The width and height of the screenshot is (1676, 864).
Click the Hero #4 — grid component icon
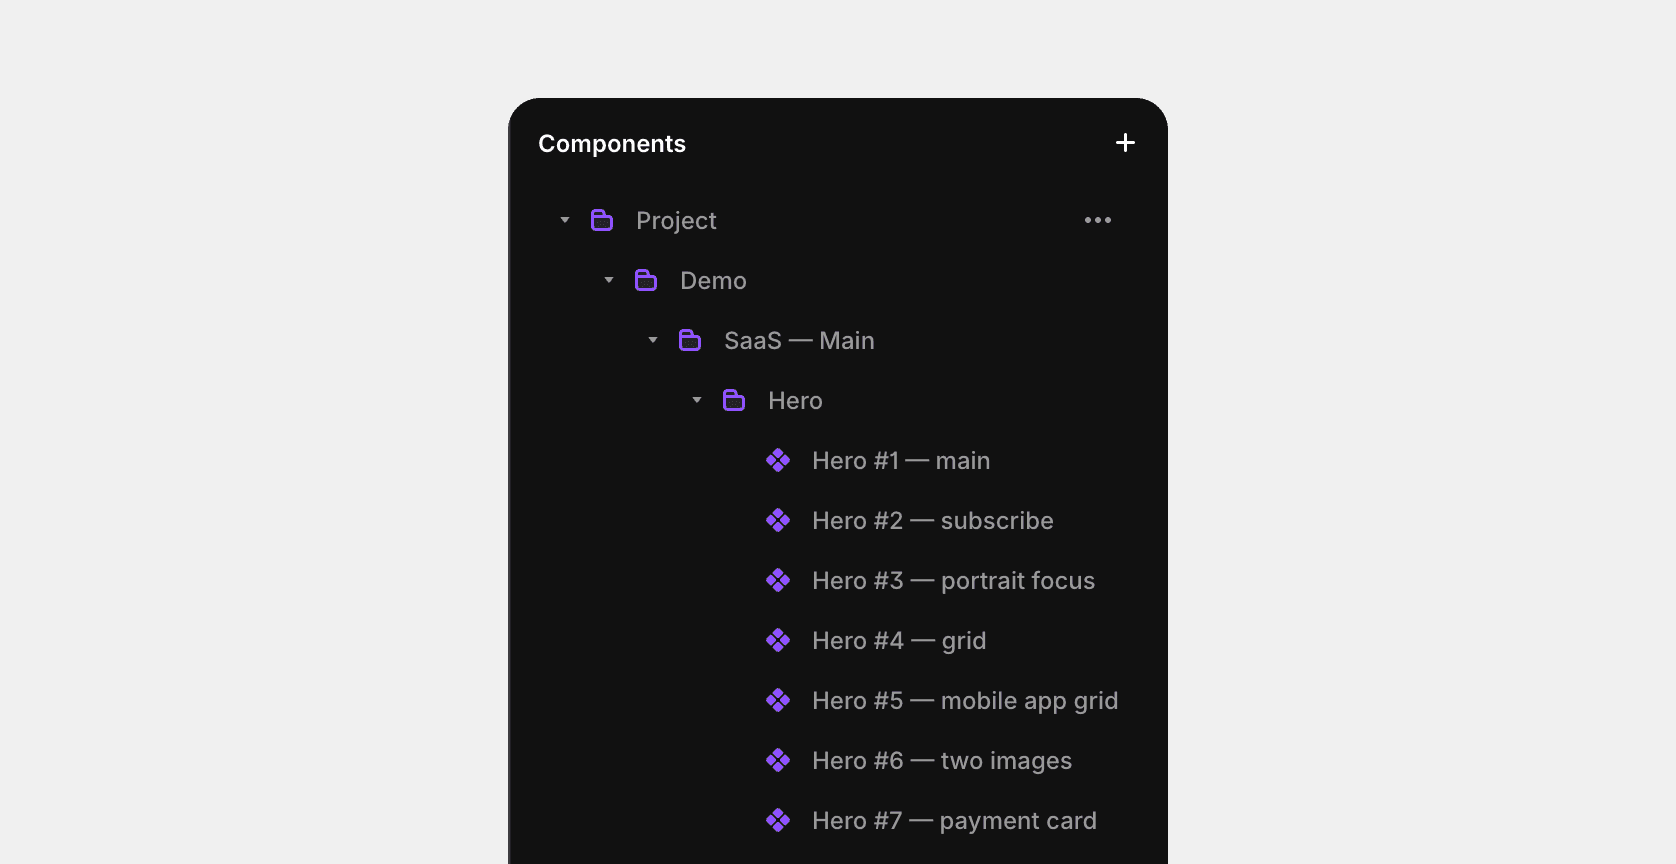pos(779,640)
